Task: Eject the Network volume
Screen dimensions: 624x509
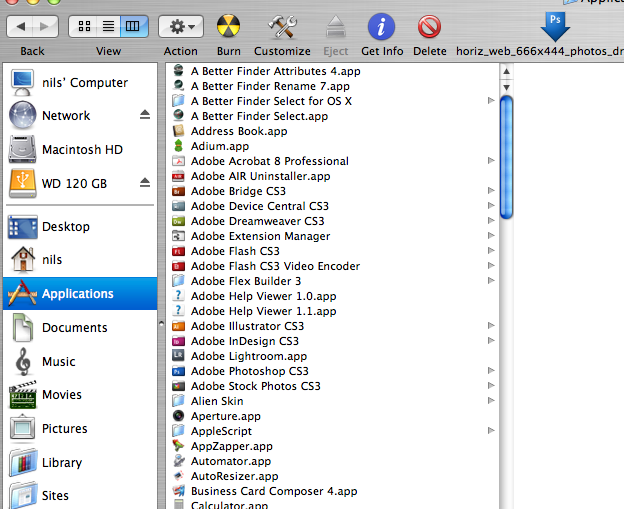Action: tap(145, 115)
